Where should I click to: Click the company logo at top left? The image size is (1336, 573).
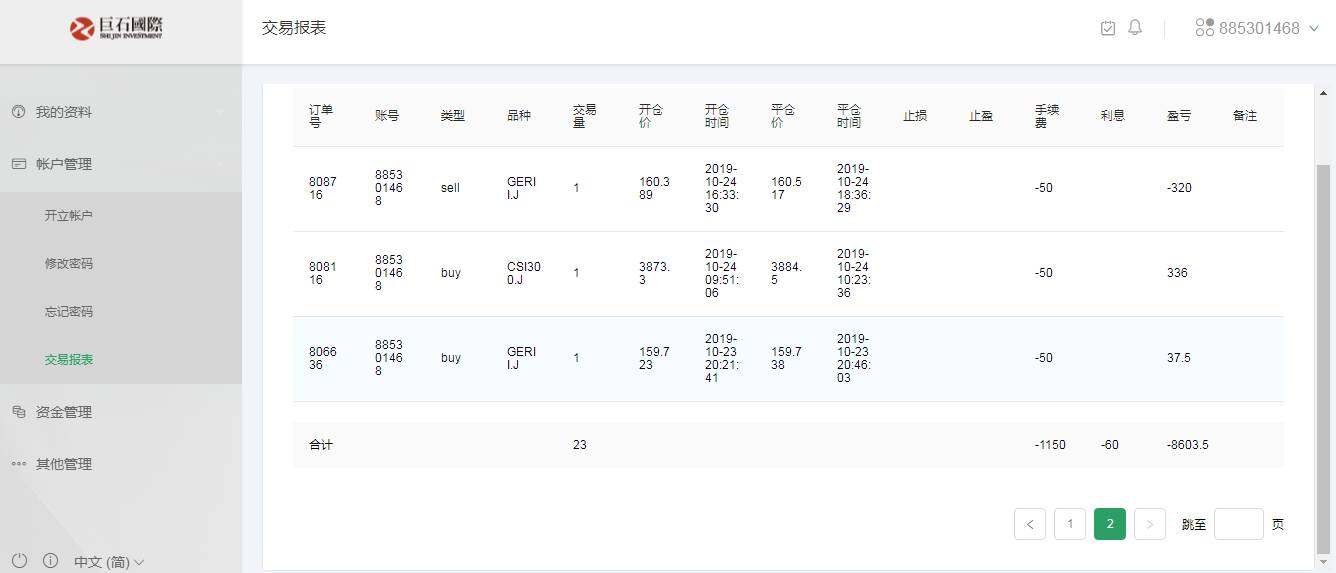click(116, 28)
